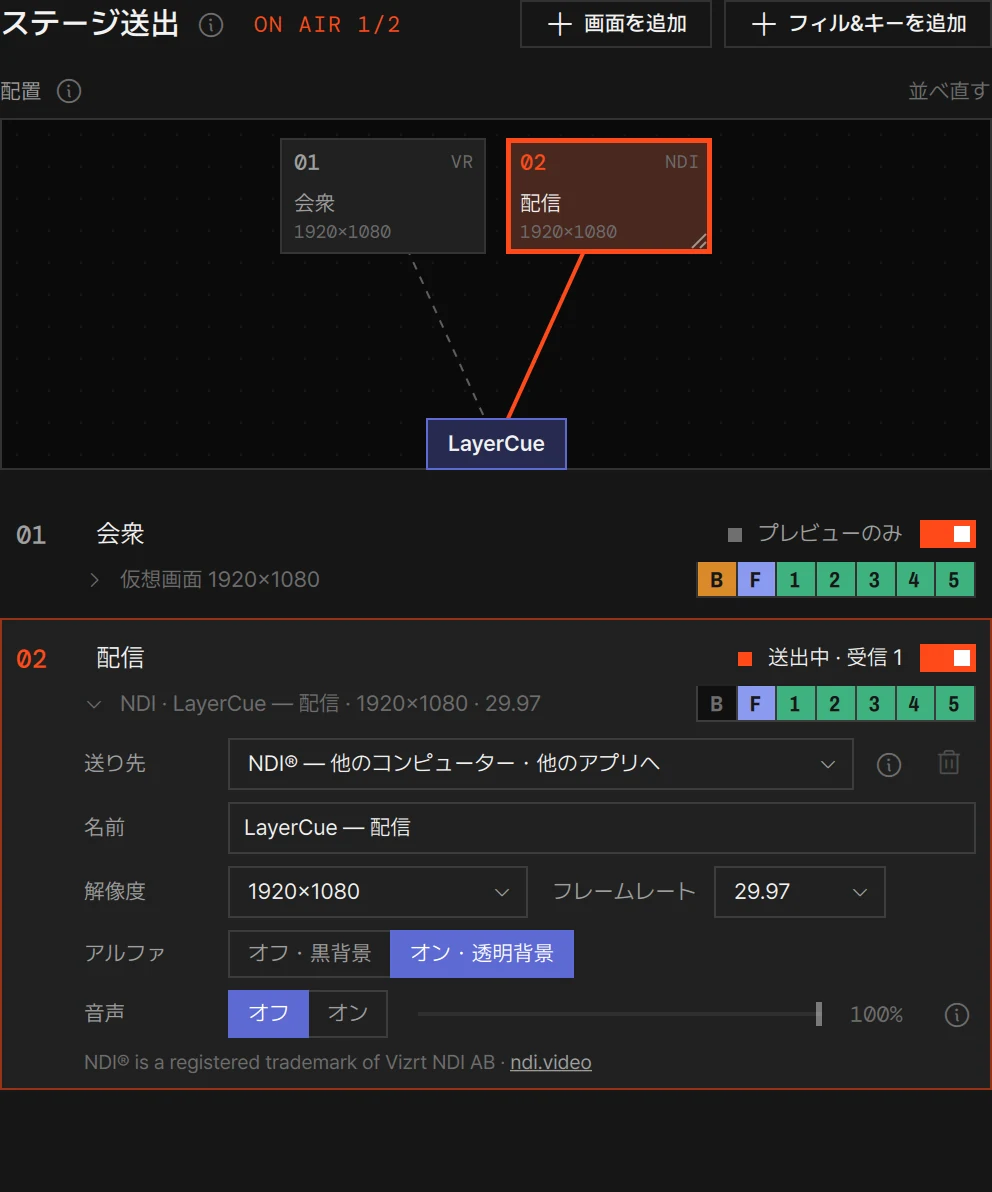992x1192 pixels.
Task: Open the 解像度 1920×1080 dropdown
Action: (x=378, y=891)
